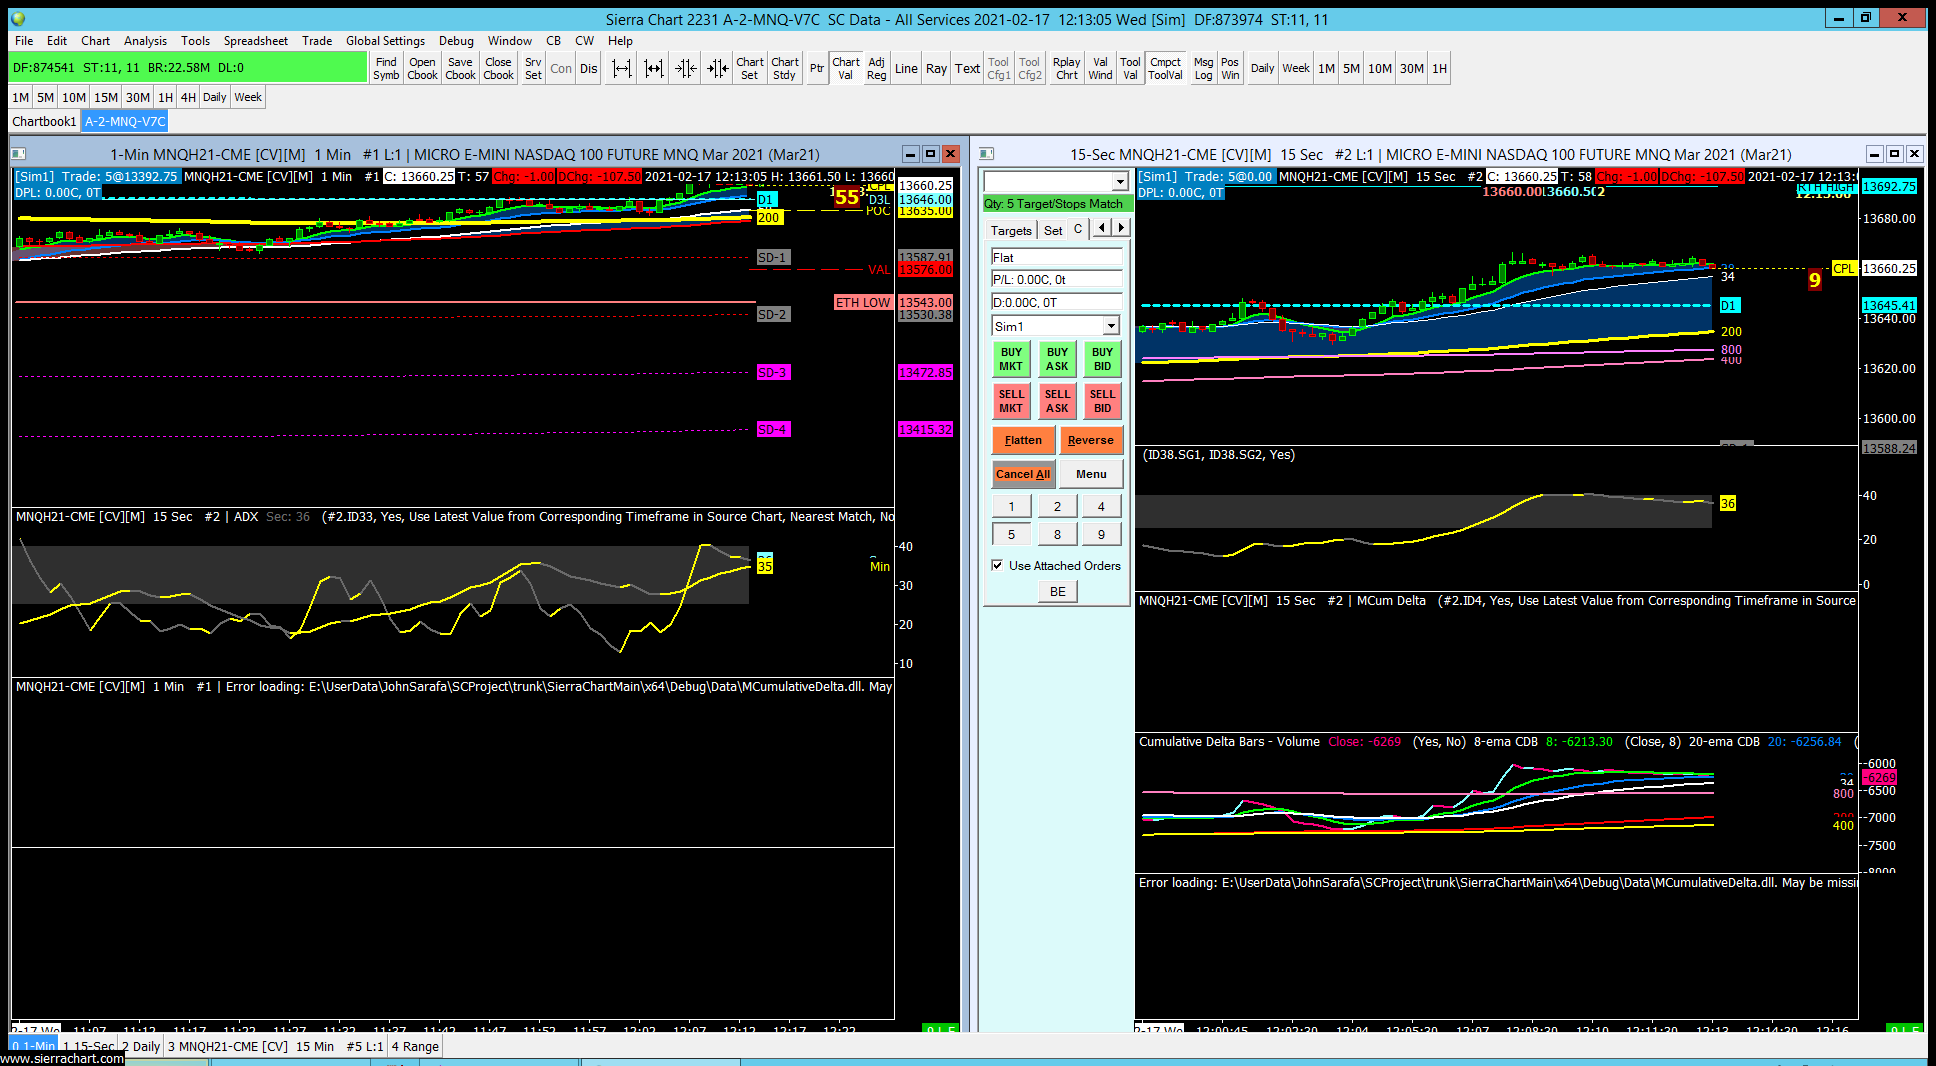Click the Chart Settings toolbar button
This screenshot has height=1066, width=1936.
point(749,68)
